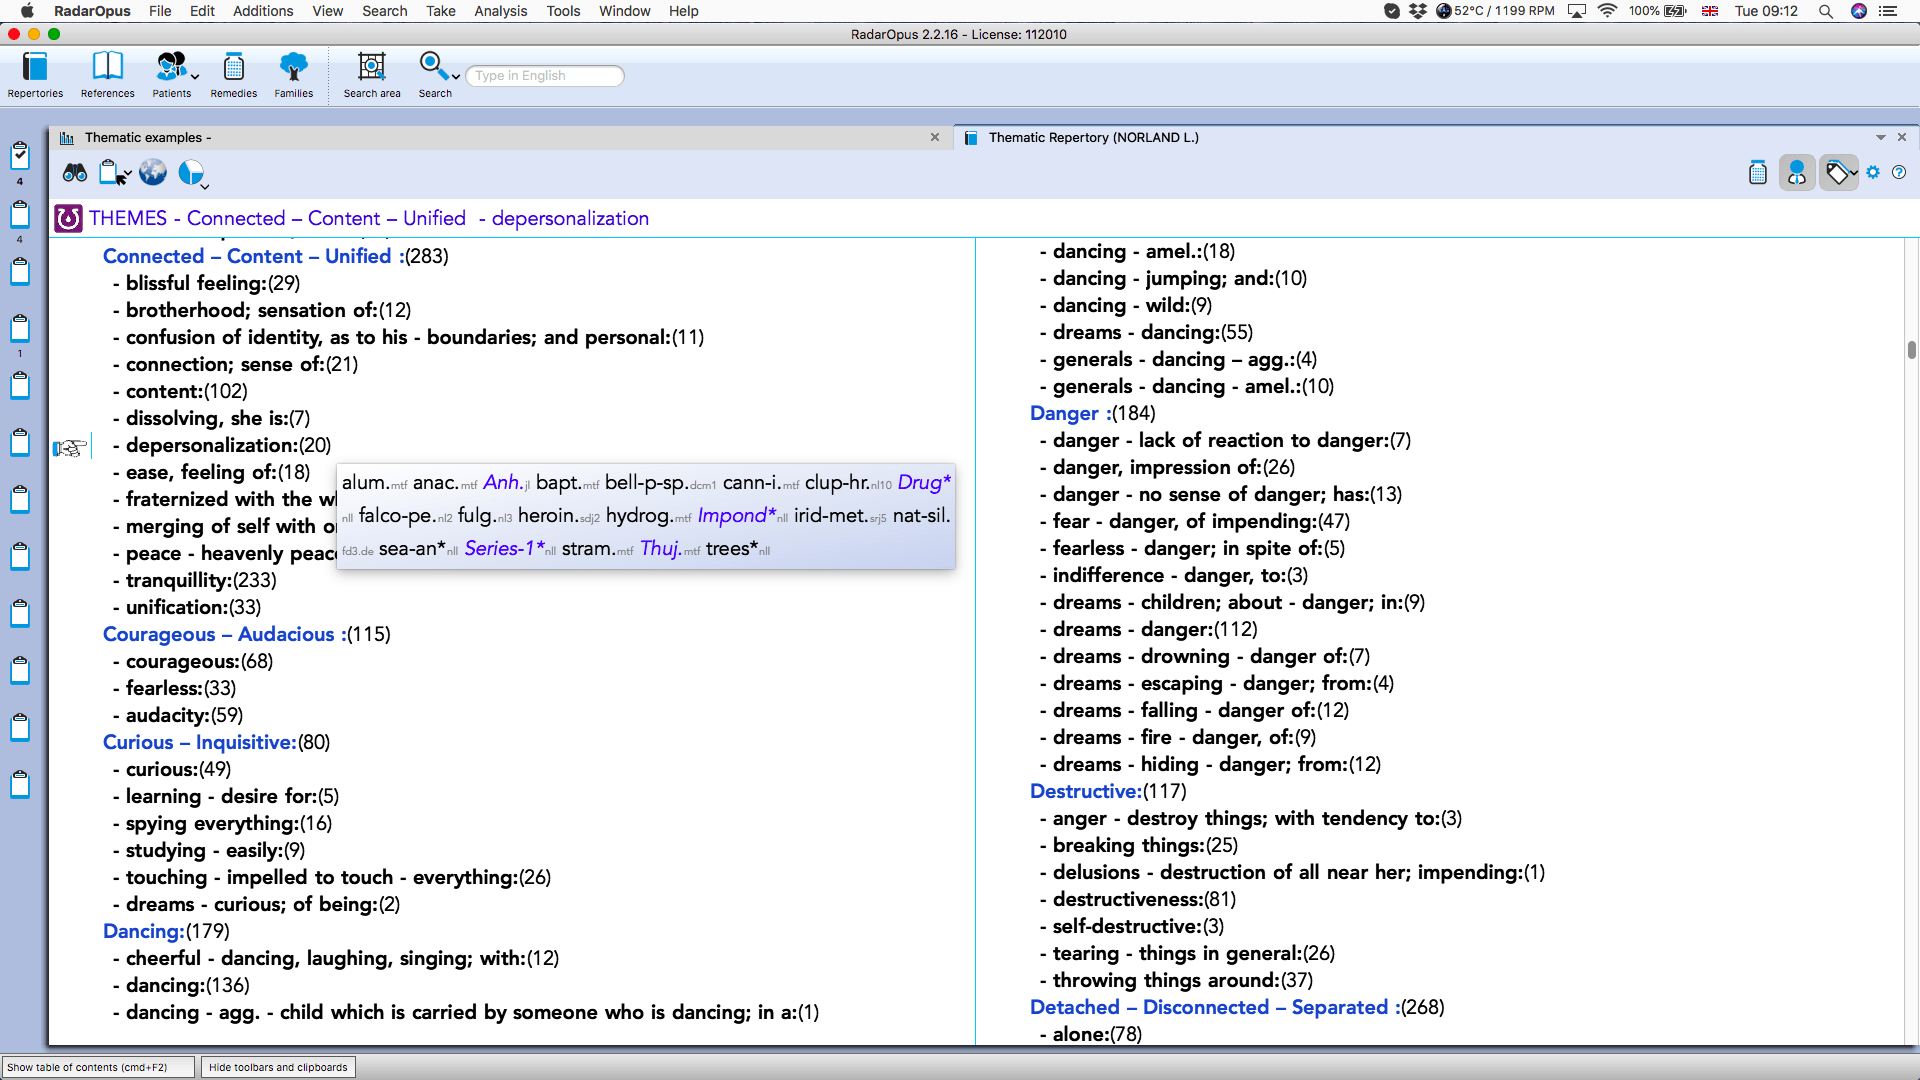Click the Anh. remedy in popup

502,482
